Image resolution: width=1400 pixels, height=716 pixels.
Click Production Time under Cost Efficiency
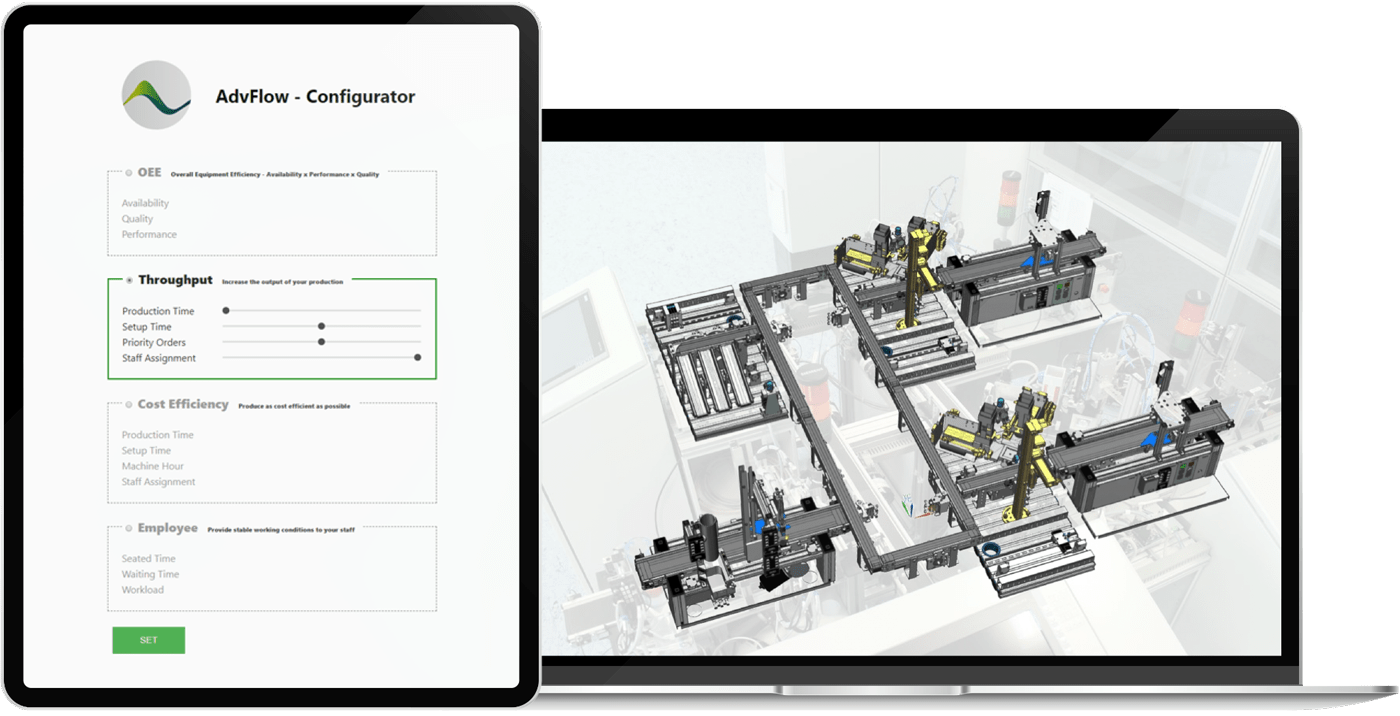click(158, 435)
